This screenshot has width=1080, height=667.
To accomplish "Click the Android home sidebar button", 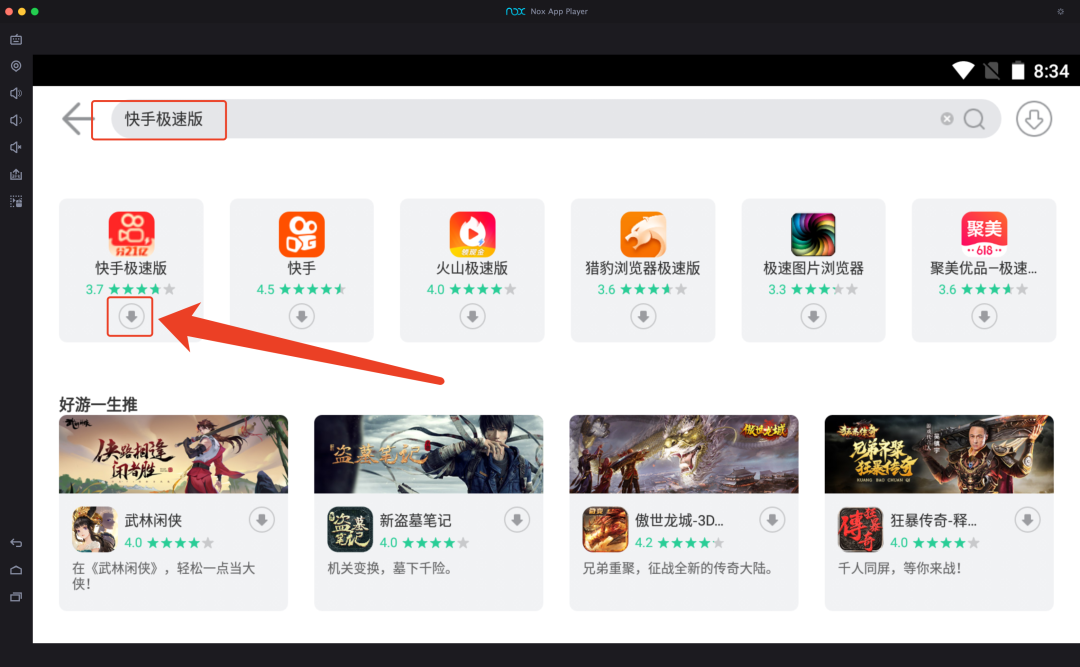I will click(16, 570).
